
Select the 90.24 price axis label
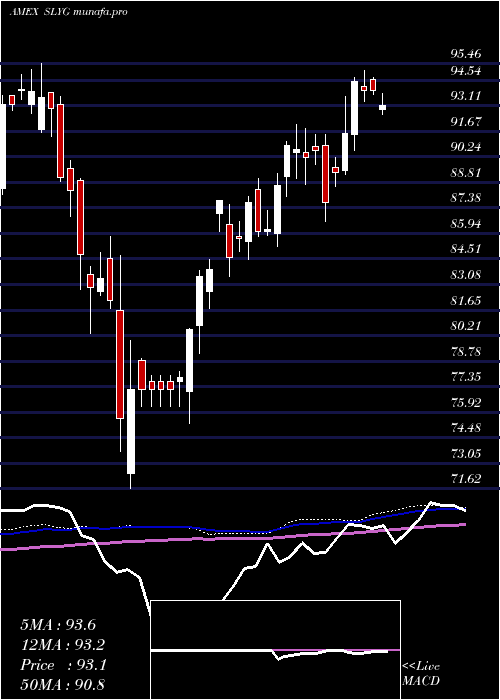point(466,147)
